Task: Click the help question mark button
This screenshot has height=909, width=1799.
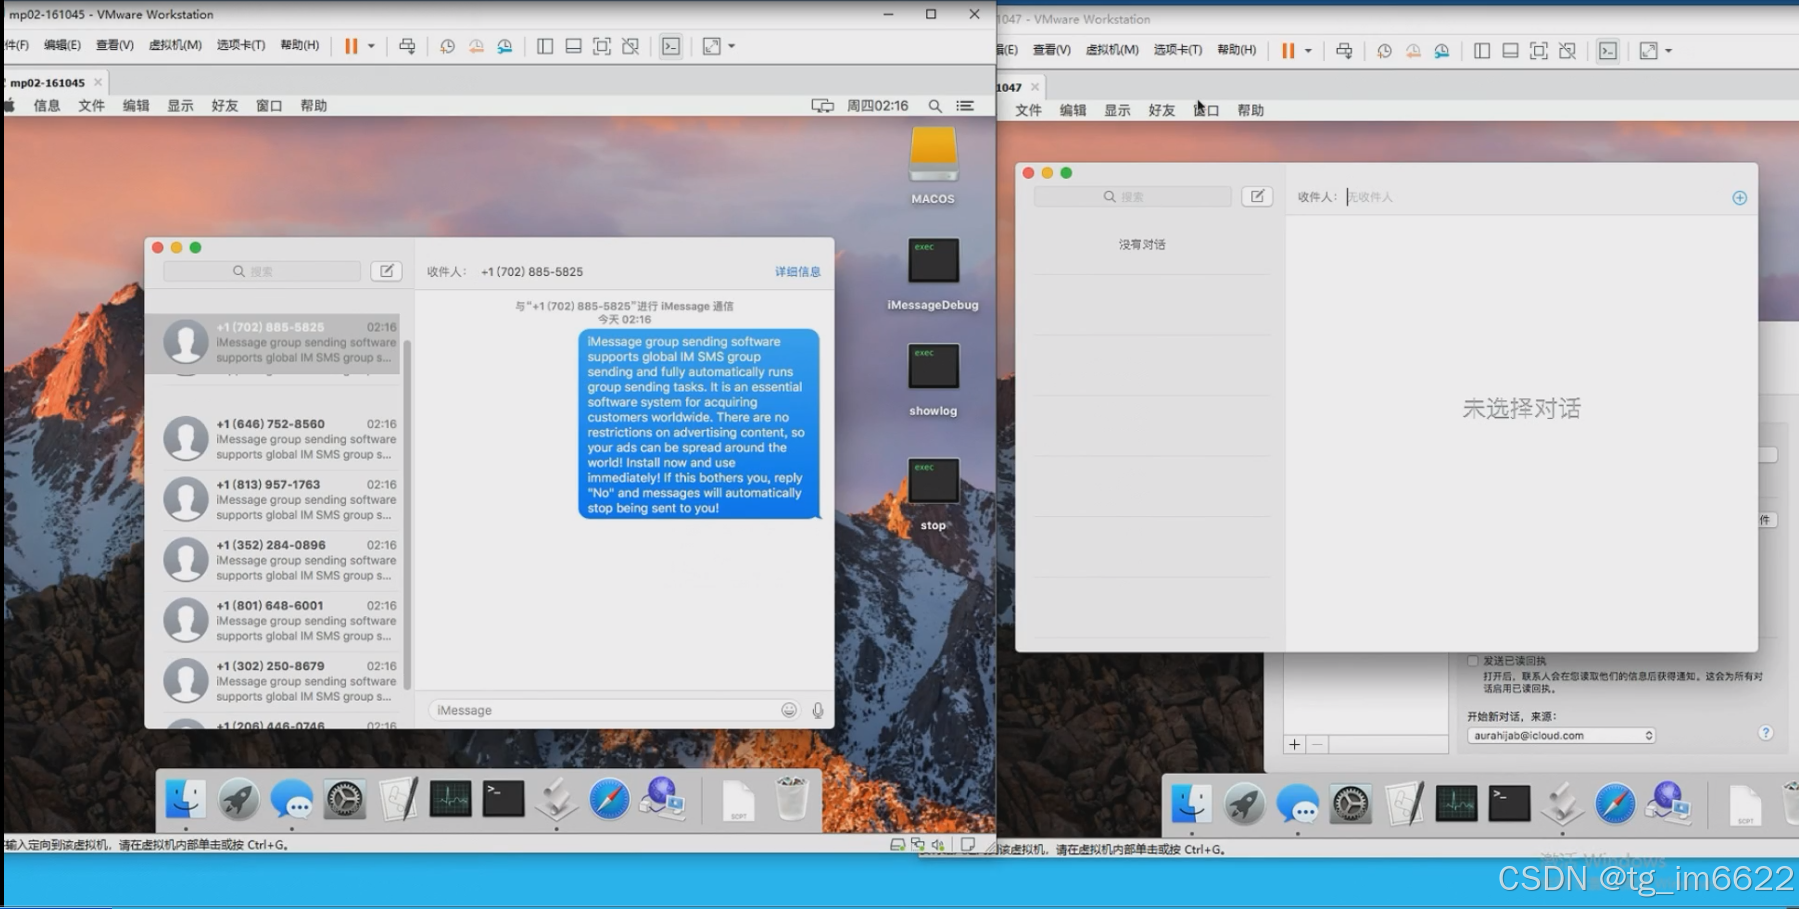Action: pos(1767,733)
